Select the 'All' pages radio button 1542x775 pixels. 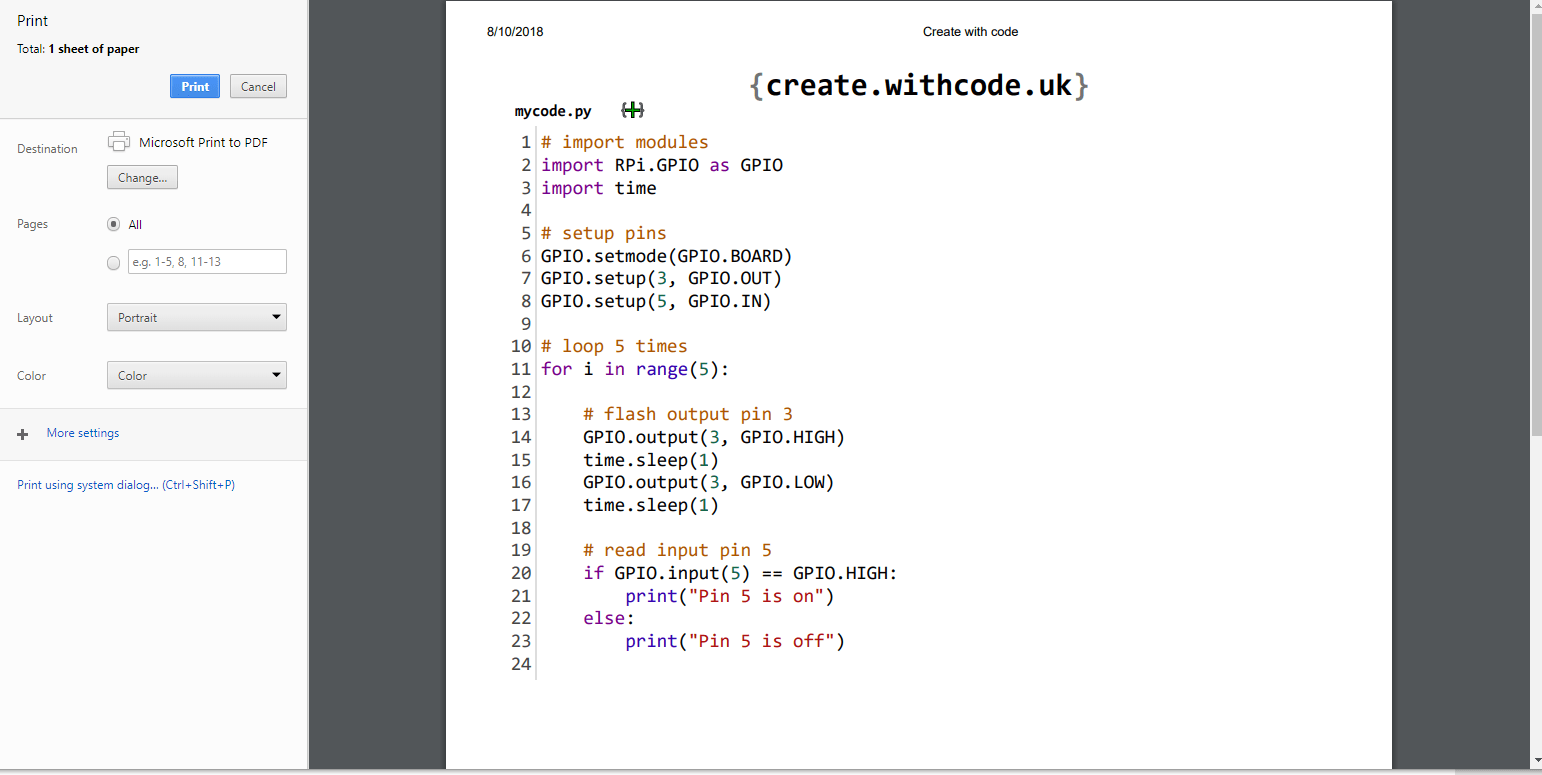(113, 224)
